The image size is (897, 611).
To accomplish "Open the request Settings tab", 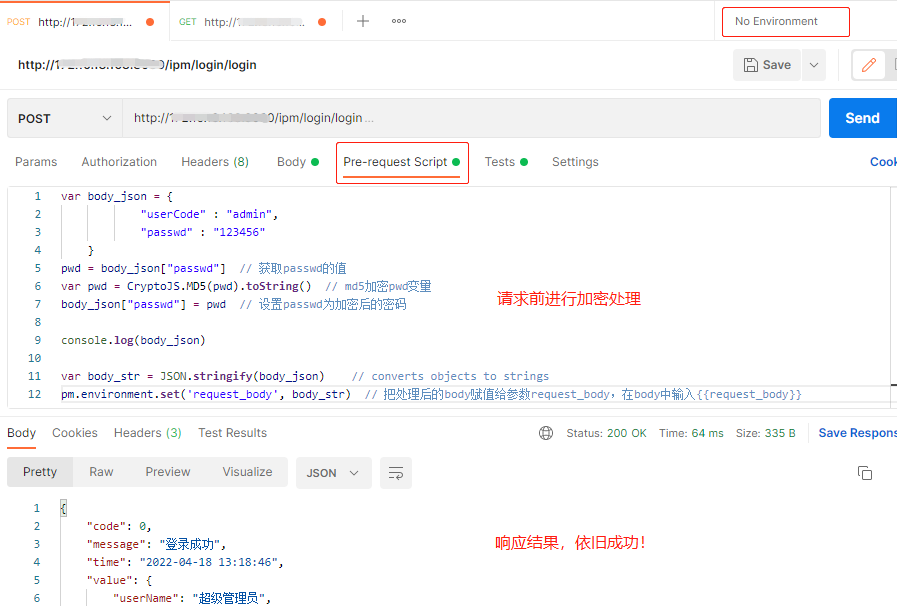I will (x=575, y=162).
